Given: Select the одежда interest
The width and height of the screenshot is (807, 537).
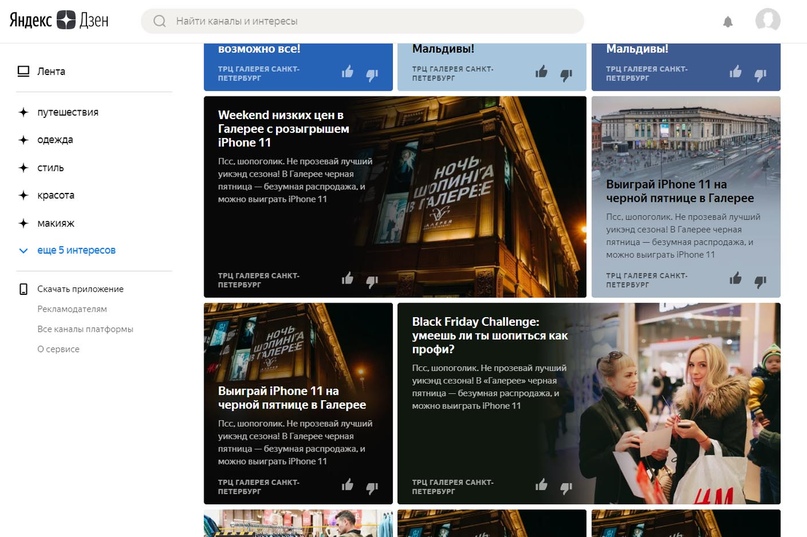Looking at the screenshot, I should 55,140.
